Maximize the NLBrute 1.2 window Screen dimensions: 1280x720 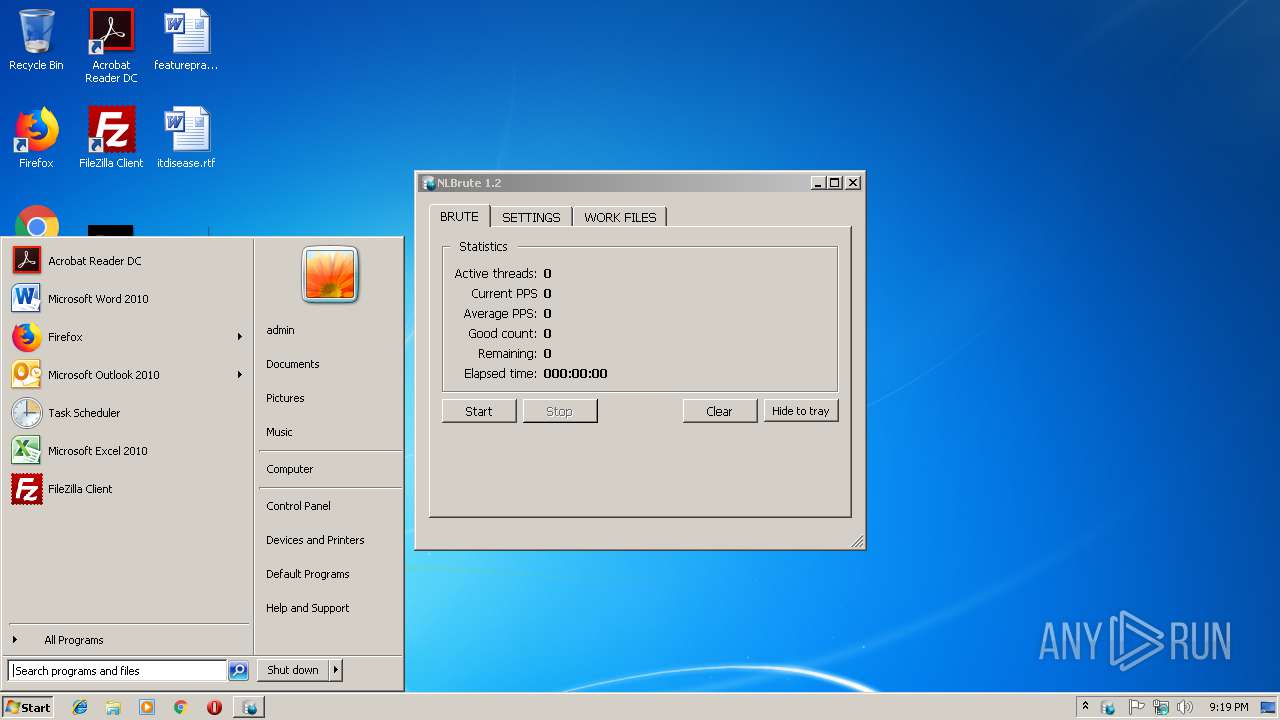[835, 183]
